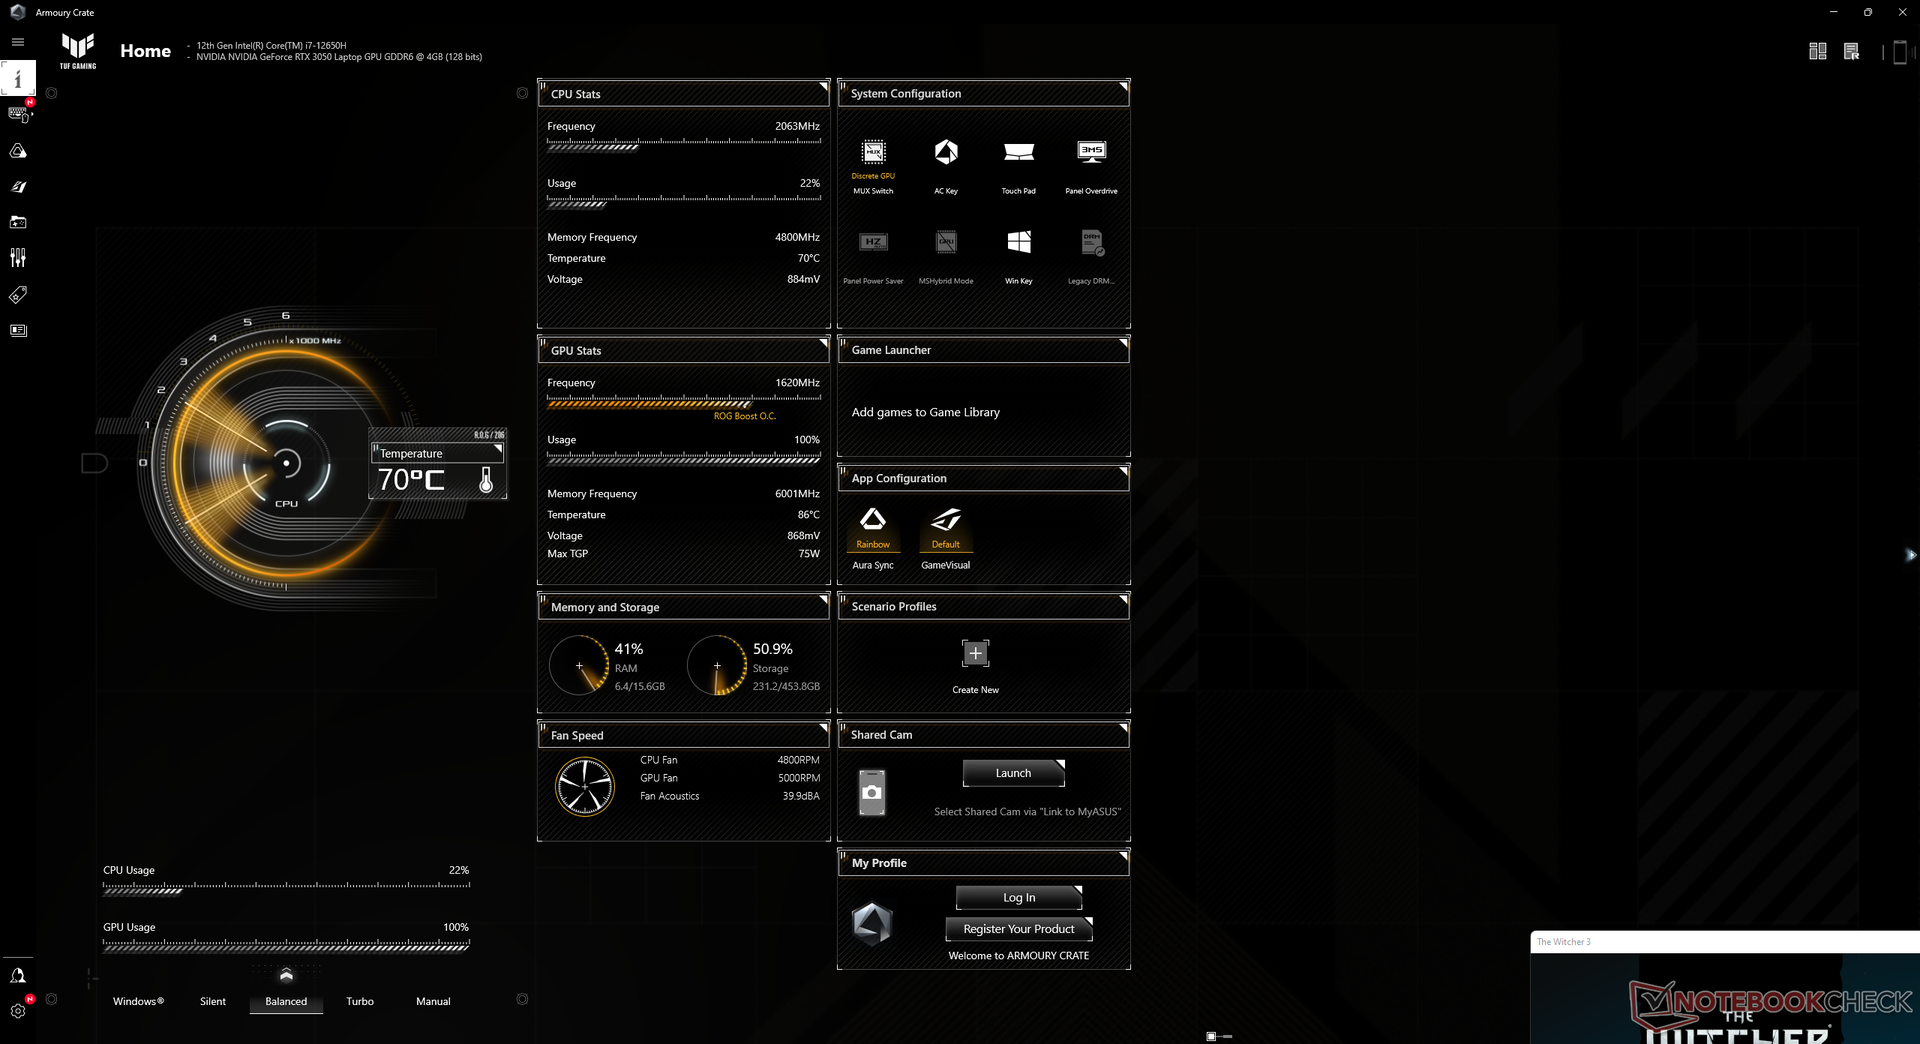Select the Windows® operating mode

(138, 1001)
